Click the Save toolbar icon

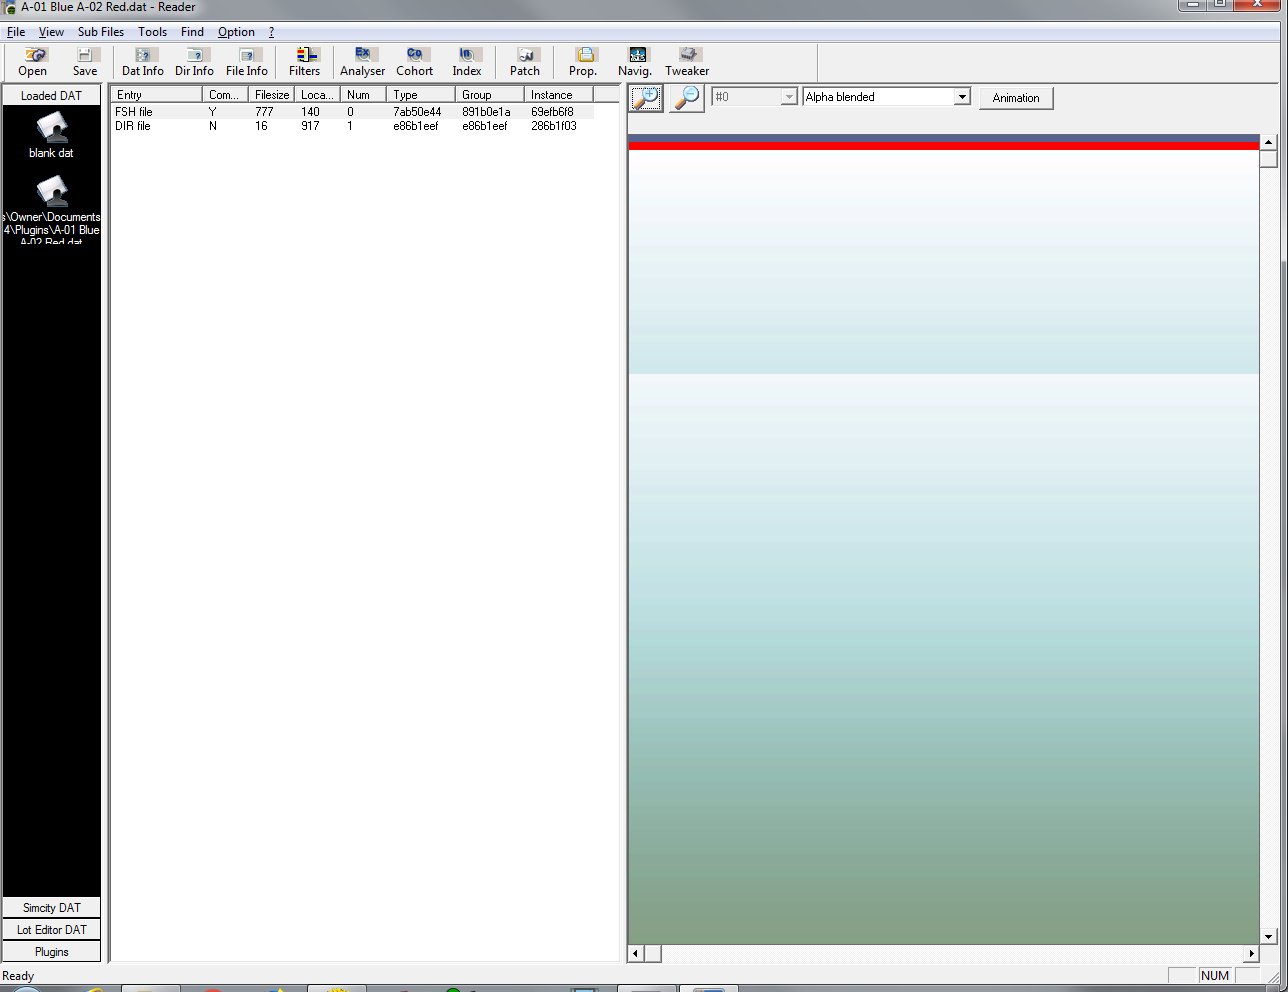click(x=85, y=62)
